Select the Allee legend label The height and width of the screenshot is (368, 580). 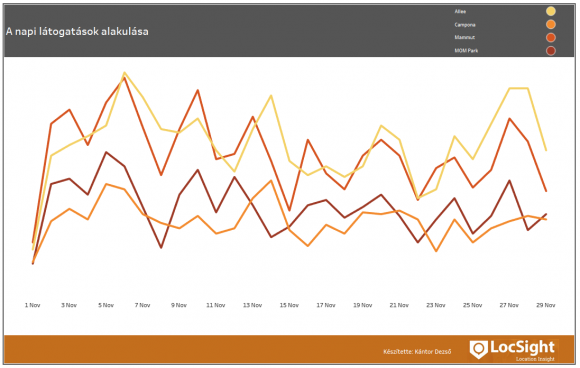460,11
